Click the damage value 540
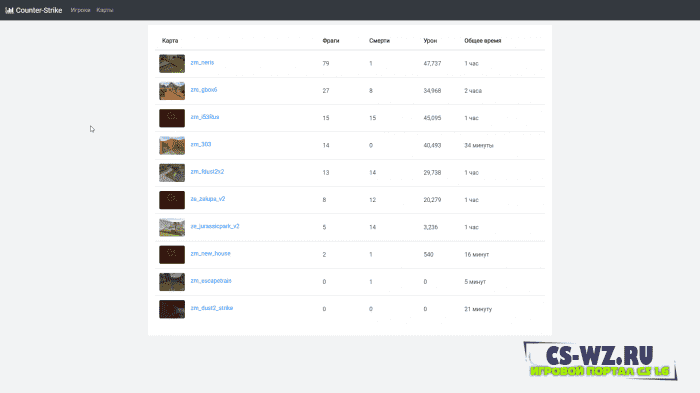Viewport: 700px width, 393px height. pos(428,255)
